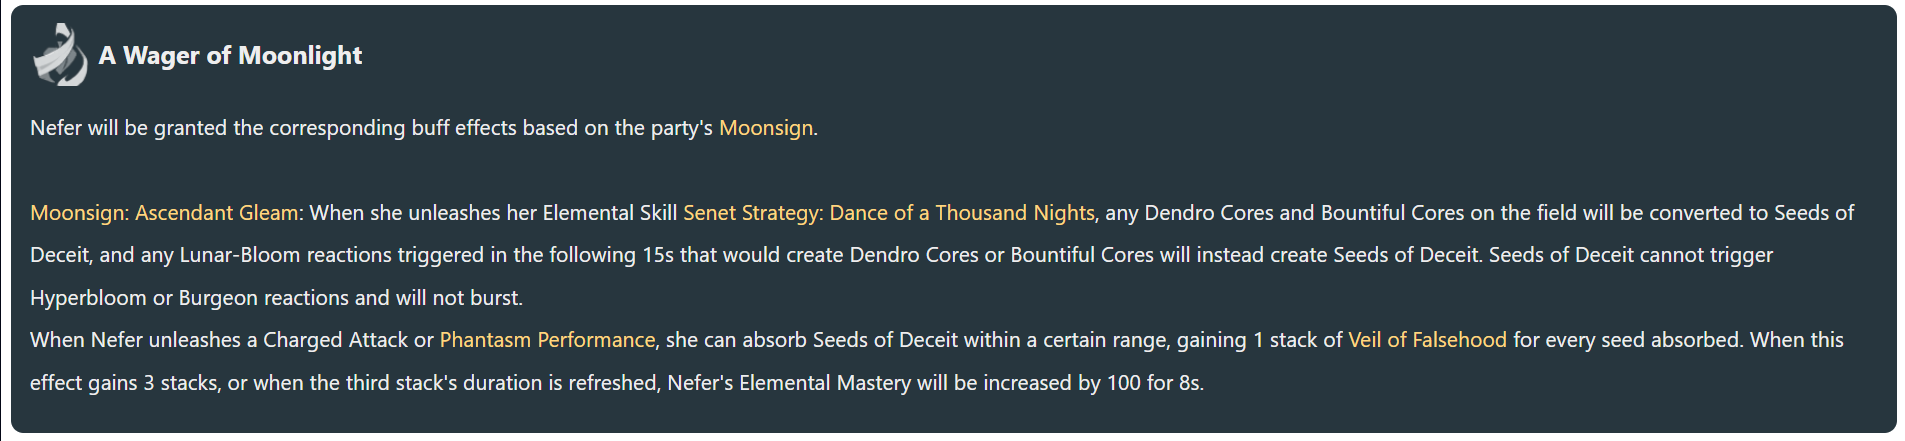The image size is (1905, 441).
Task: Click the A Wager of Moonlight talent icon
Action: coord(60,55)
